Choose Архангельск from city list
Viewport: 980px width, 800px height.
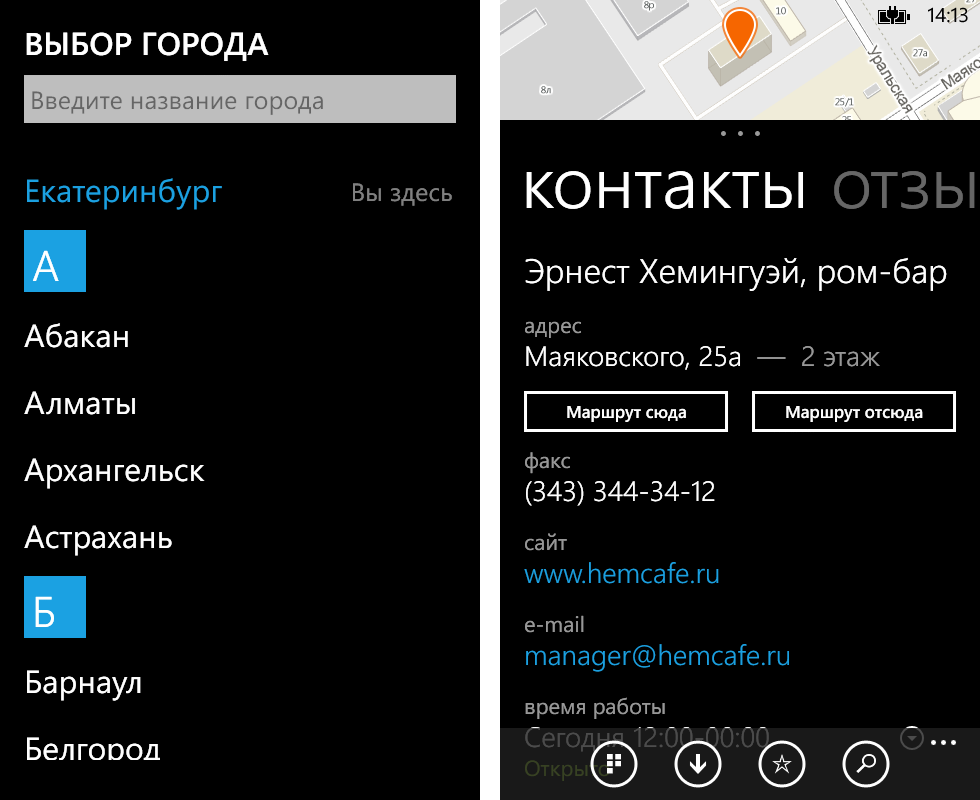click(114, 471)
